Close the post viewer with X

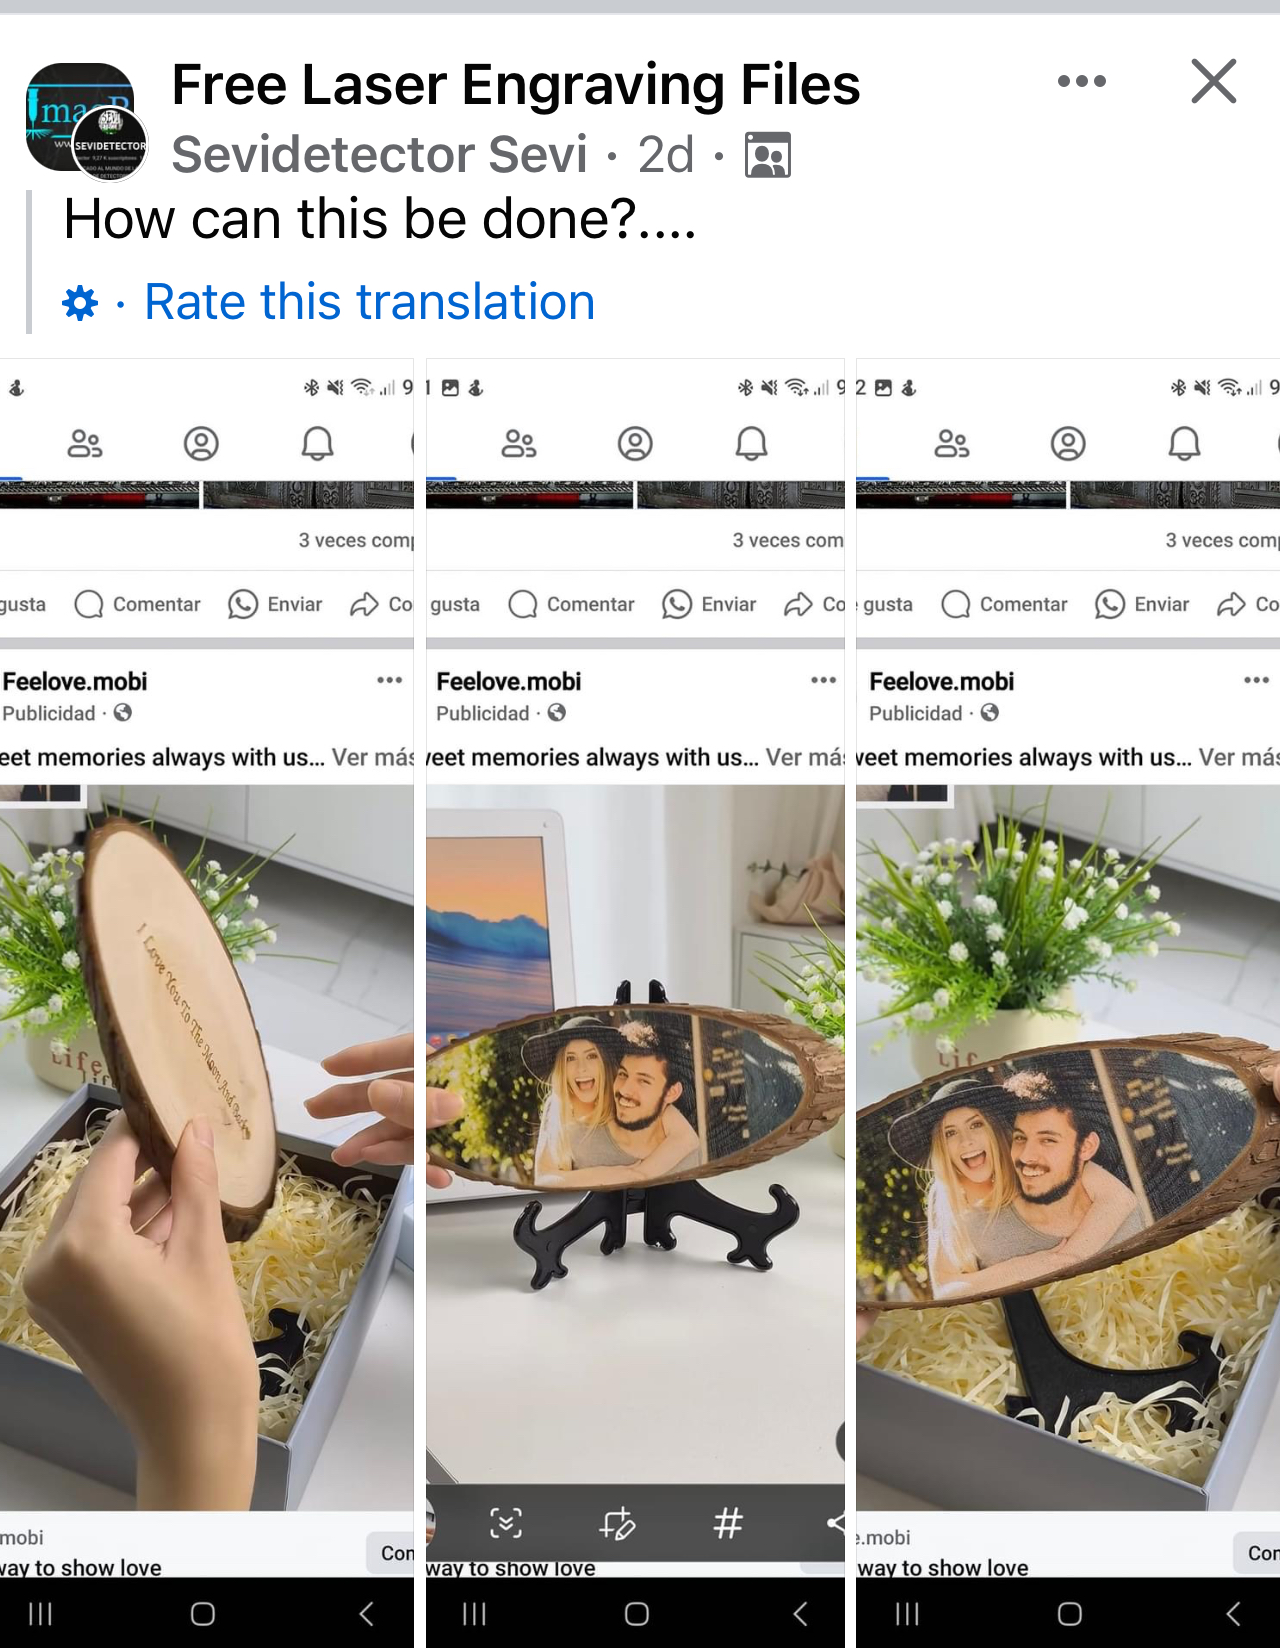pos(1214,81)
